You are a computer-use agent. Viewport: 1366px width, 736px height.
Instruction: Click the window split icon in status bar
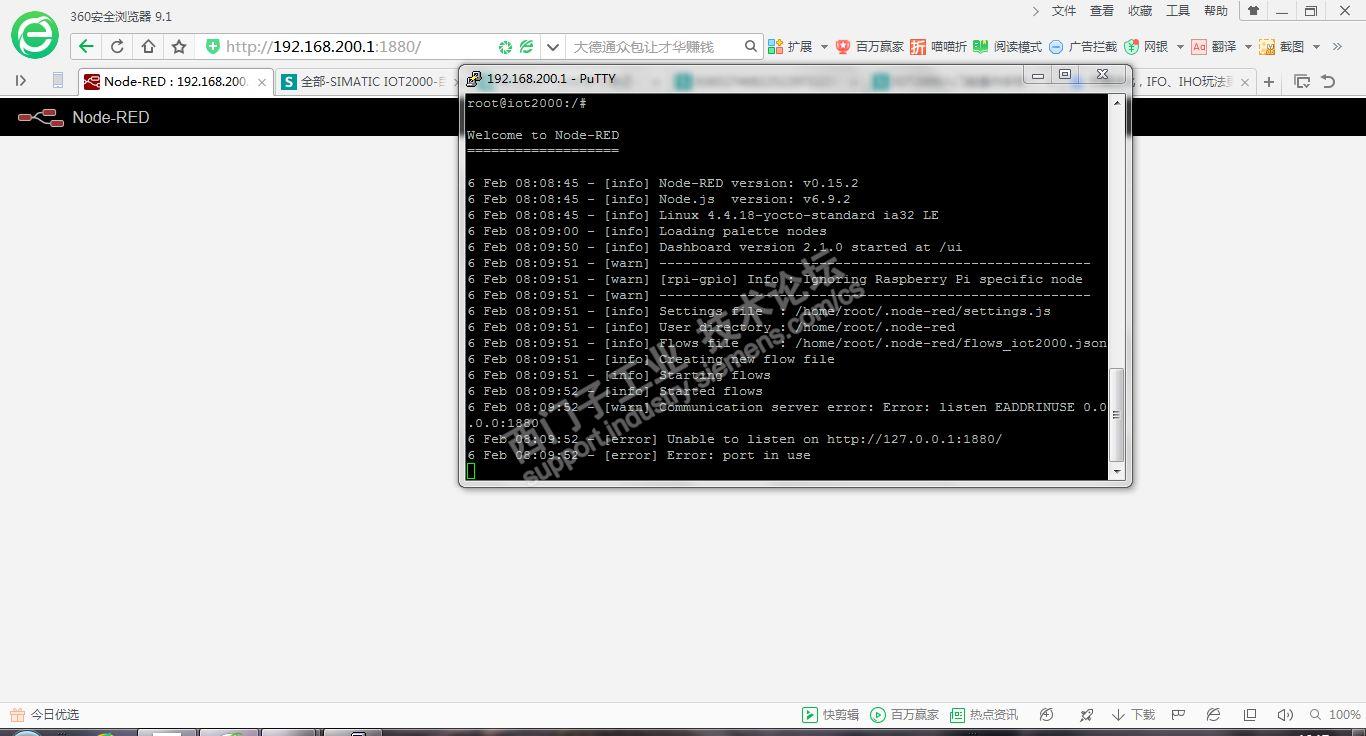point(1250,715)
